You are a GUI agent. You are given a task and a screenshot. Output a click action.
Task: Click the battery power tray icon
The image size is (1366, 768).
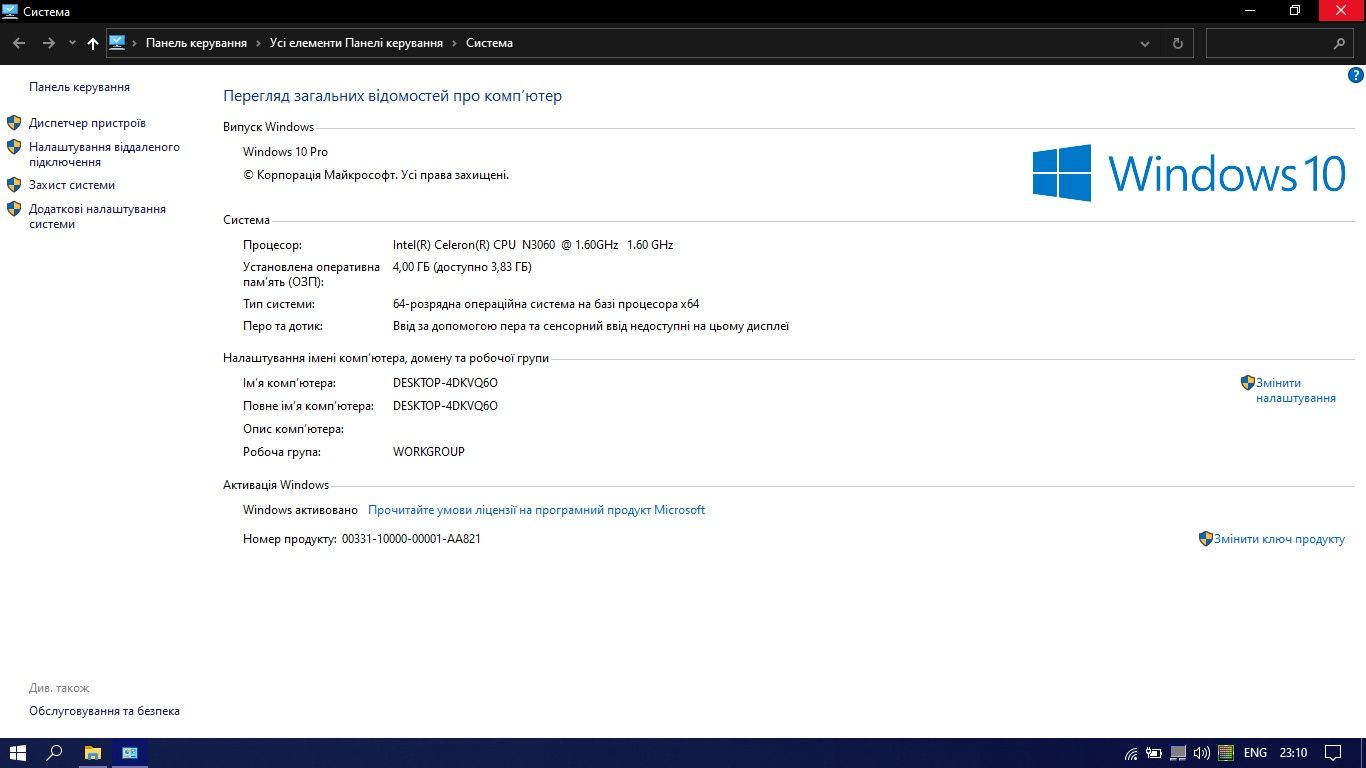coord(1154,753)
